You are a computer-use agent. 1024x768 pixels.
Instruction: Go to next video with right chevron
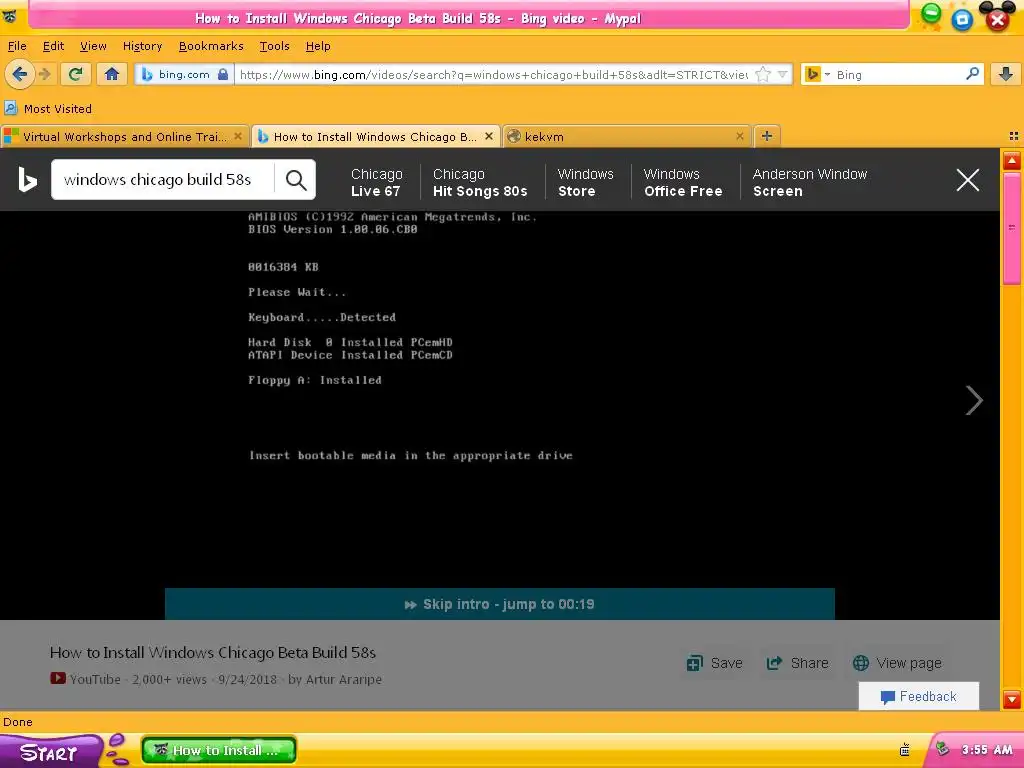974,400
